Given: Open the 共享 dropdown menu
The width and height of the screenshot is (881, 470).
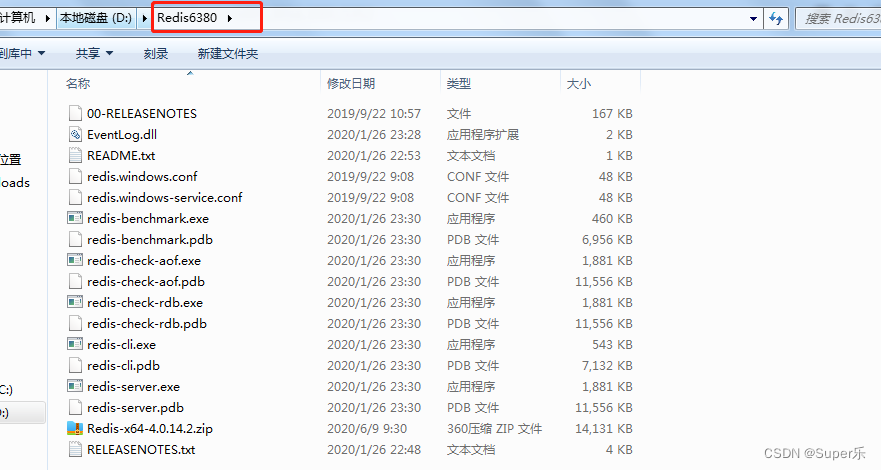Looking at the screenshot, I should pos(94,53).
